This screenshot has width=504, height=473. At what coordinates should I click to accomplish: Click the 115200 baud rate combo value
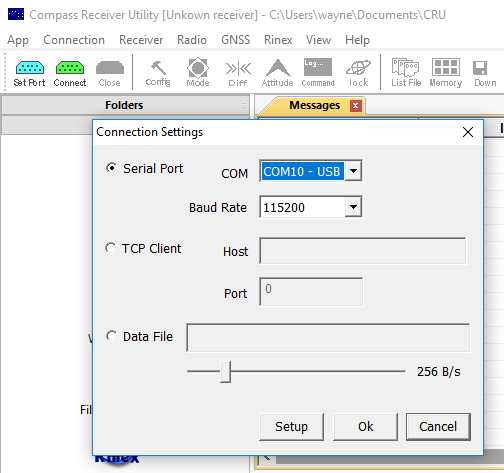pos(303,207)
